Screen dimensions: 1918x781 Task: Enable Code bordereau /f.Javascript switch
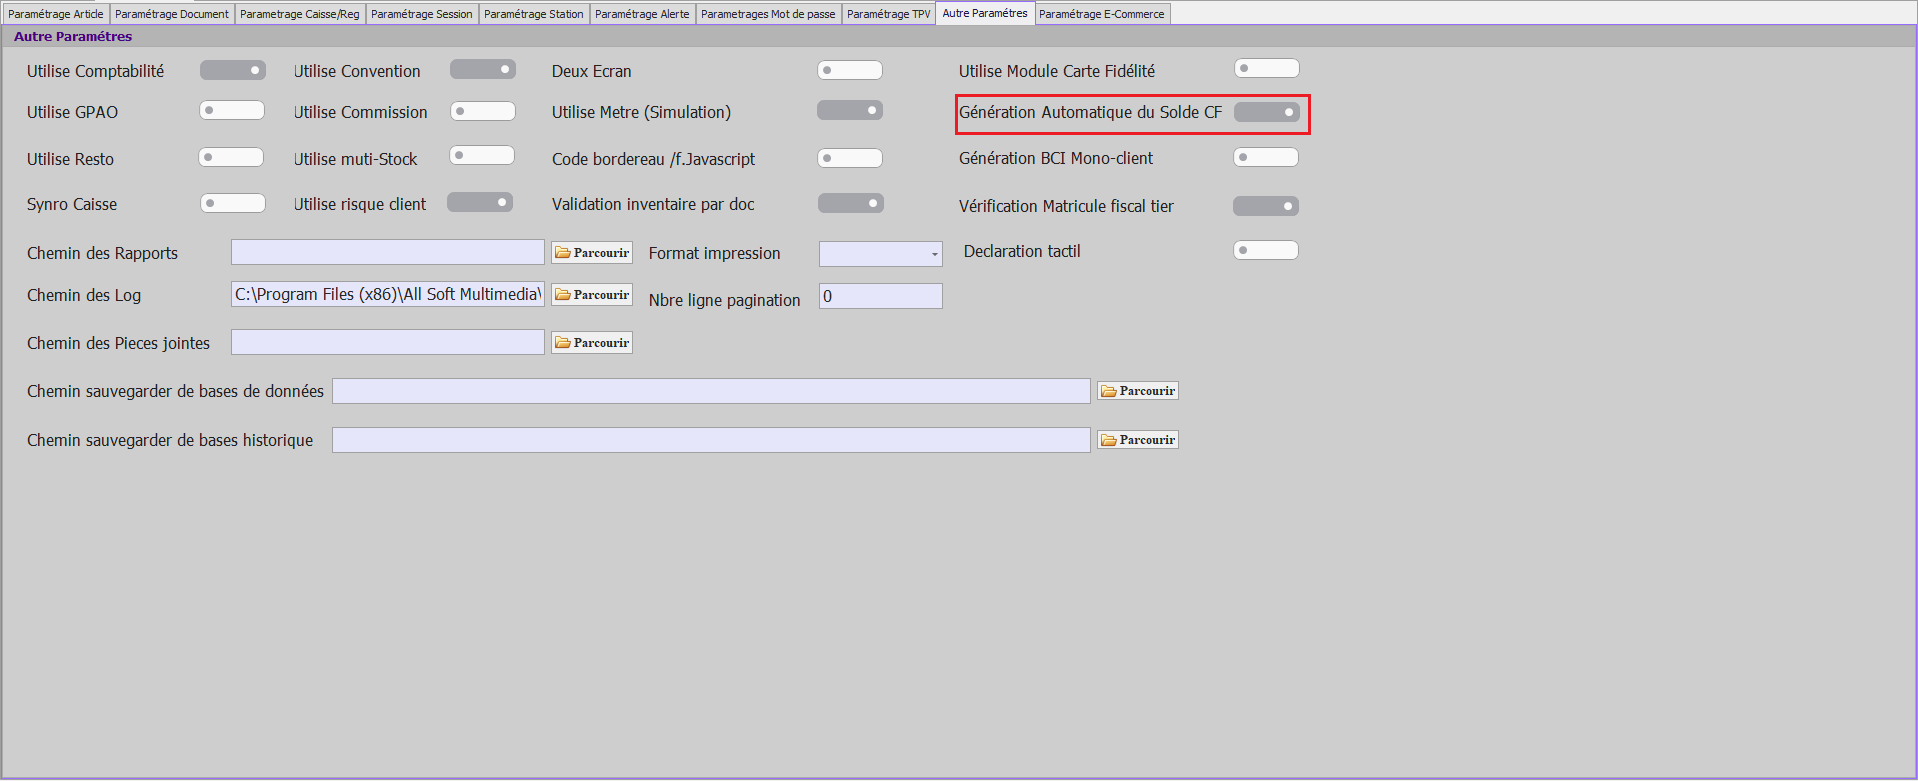click(850, 158)
